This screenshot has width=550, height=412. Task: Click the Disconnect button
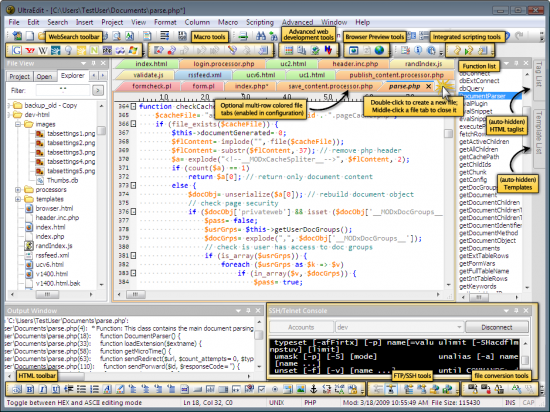(x=497, y=327)
